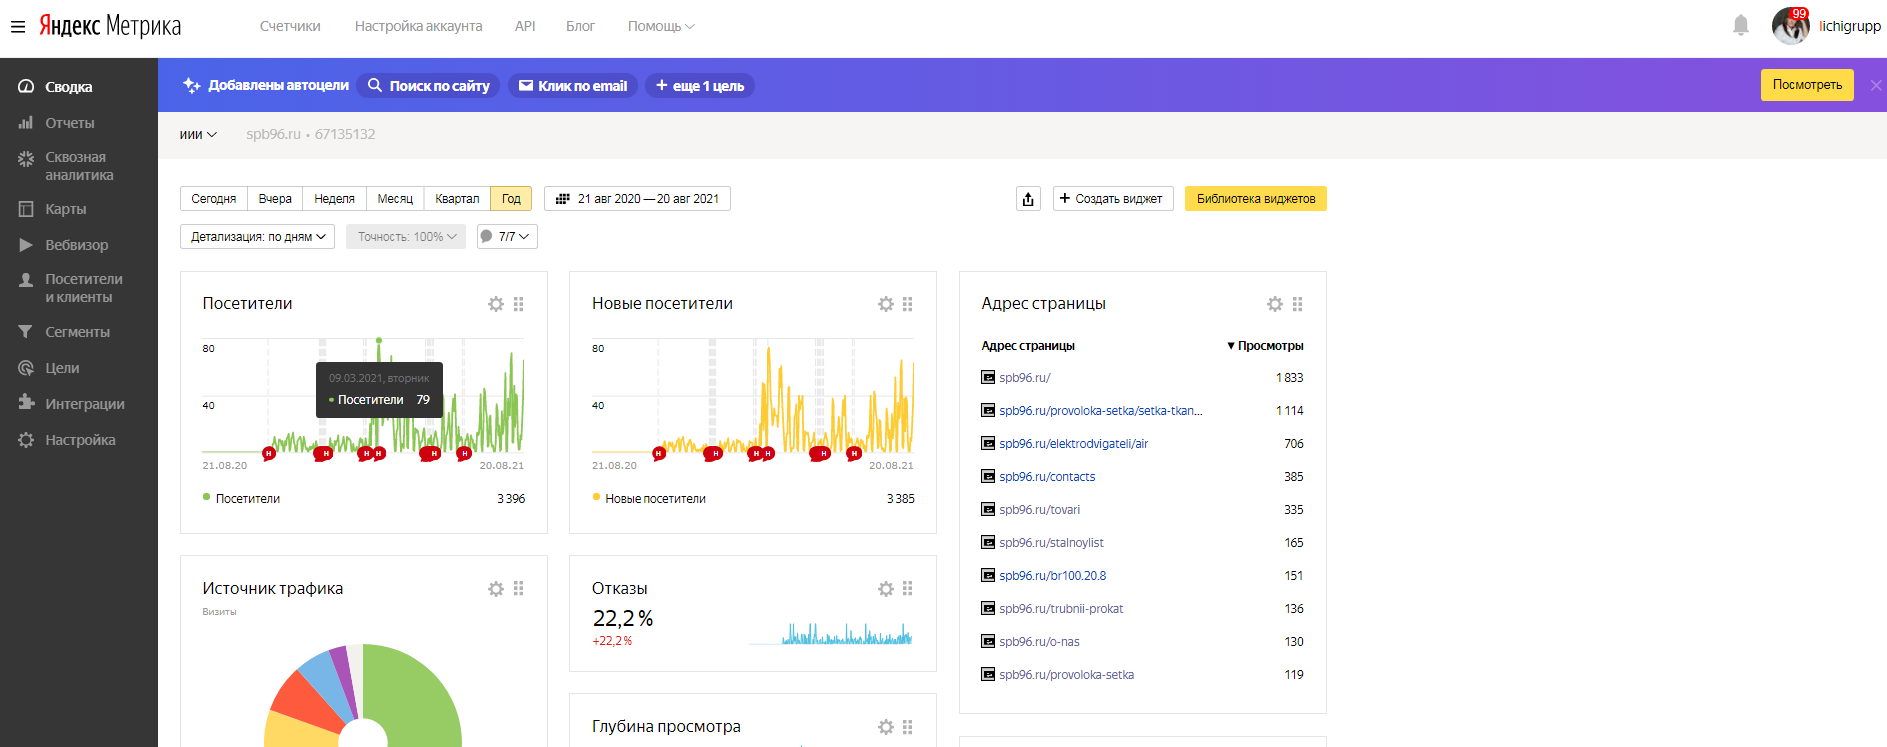Open the spb96.ru/contacts page link
Viewport: 1887px width, 747px height.
(1047, 477)
